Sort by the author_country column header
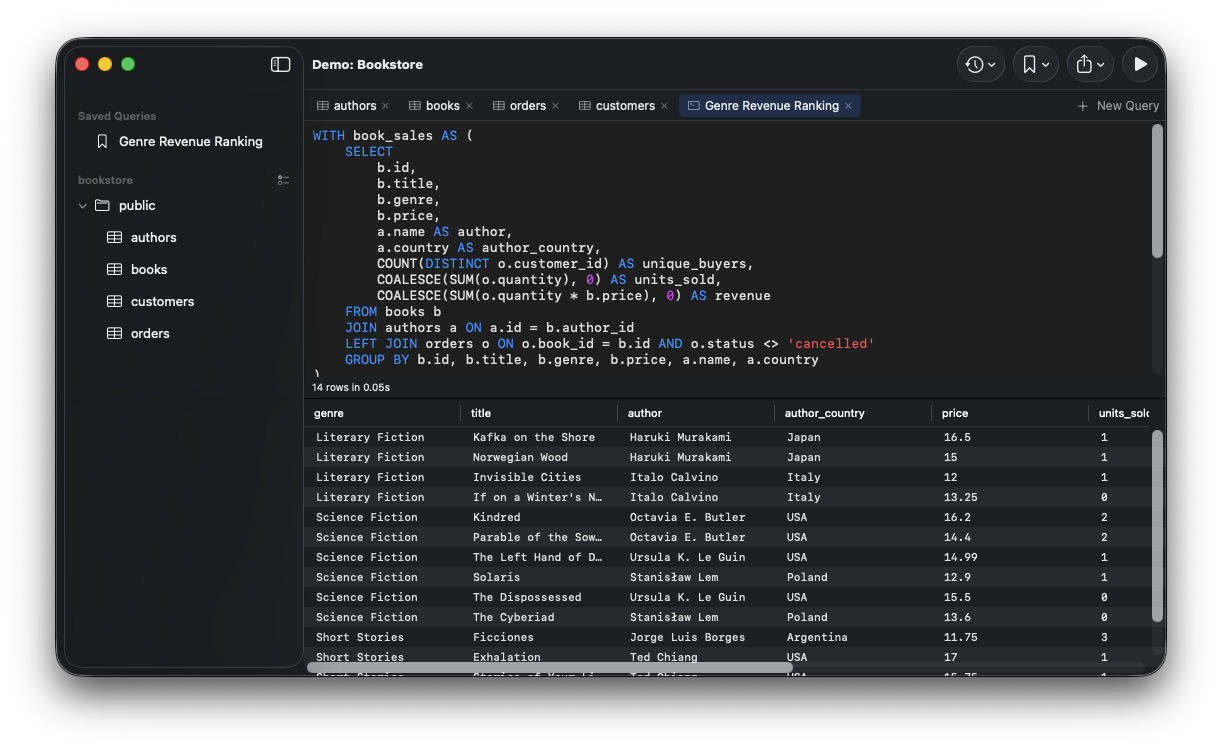This screenshot has height=750, width=1222. tap(853, 413)
